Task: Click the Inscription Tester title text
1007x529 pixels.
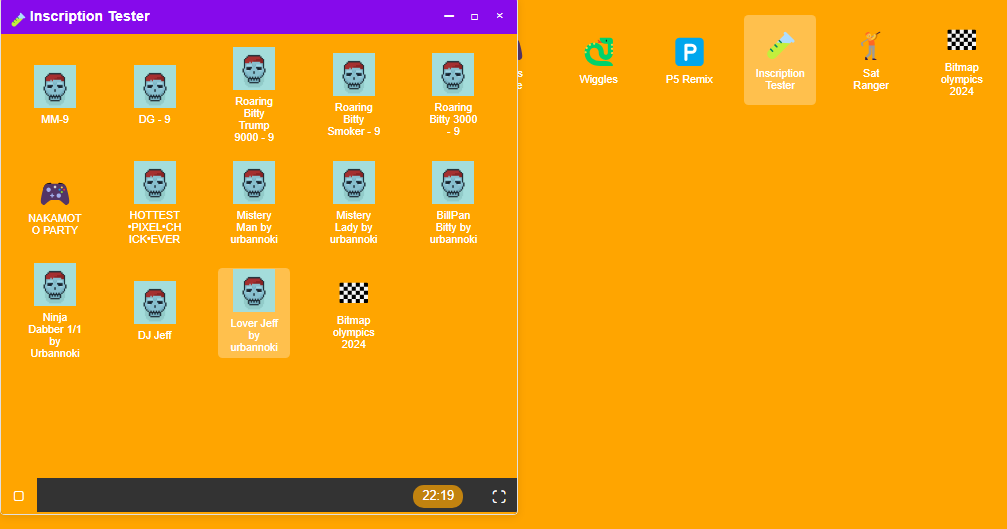Action: 90,17
